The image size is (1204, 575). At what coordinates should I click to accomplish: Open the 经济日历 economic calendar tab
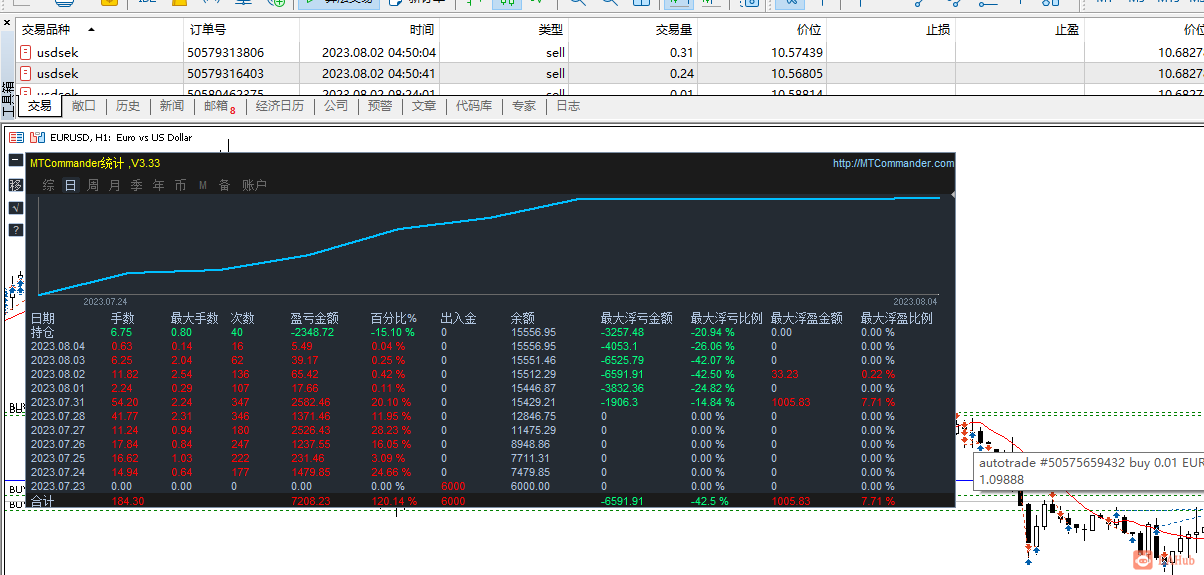tap(280, 106)
